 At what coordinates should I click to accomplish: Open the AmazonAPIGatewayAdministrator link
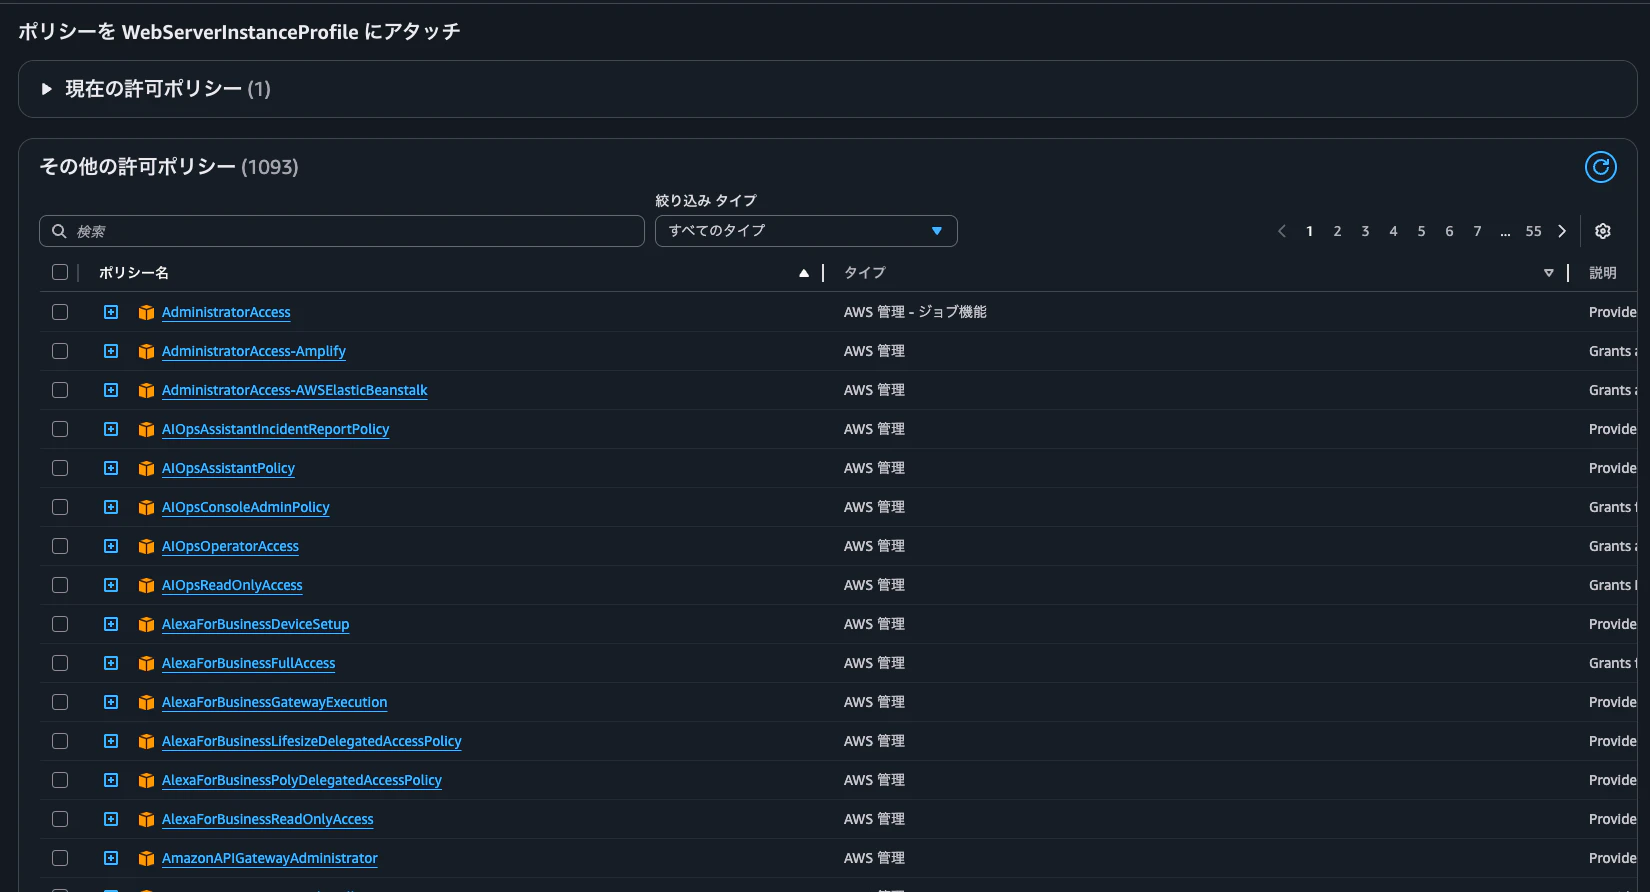pyautogui.click(x=270, y=858)
